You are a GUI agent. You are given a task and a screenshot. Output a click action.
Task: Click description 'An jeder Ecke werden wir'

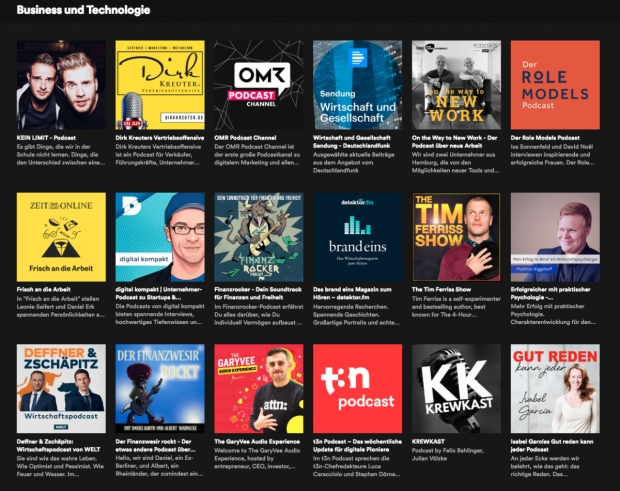[546, 466]
